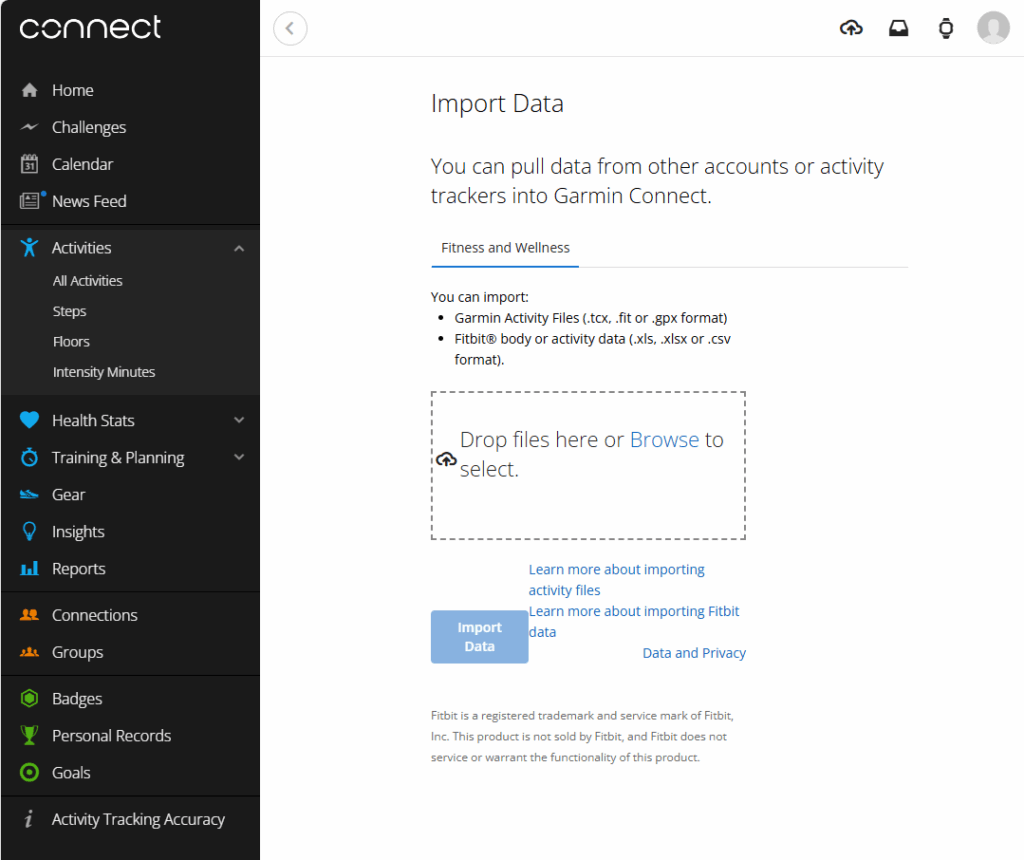The width and height of the screenshot is (1024, 860).
Task: Click the 'Fitbit® body or activity data' bullet
Action: pos(592,349)
